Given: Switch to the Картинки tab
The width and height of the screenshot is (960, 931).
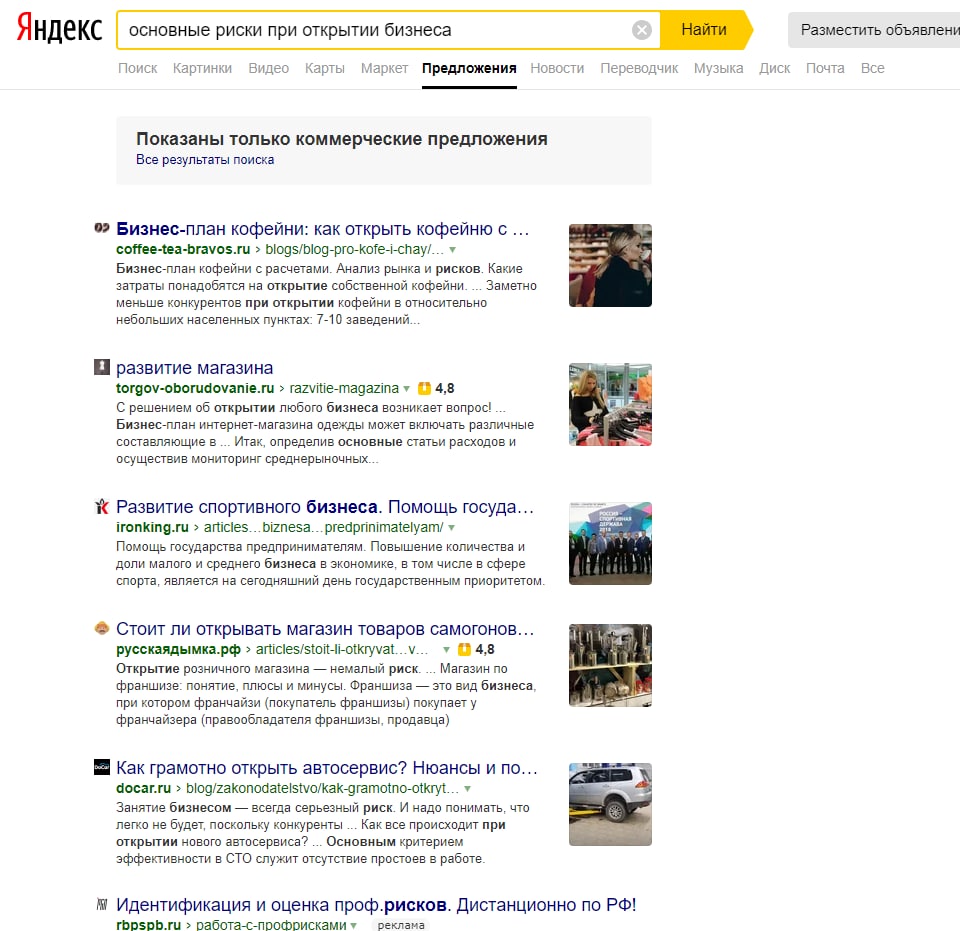Looking at the screenshot, I should point(202,68).
